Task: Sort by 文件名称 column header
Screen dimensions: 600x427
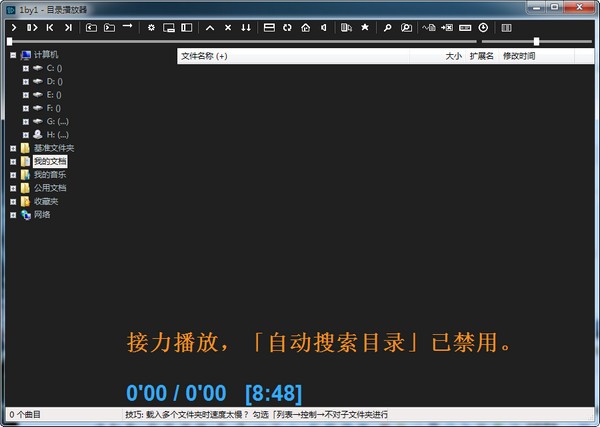Action: (x=204, y=56)
